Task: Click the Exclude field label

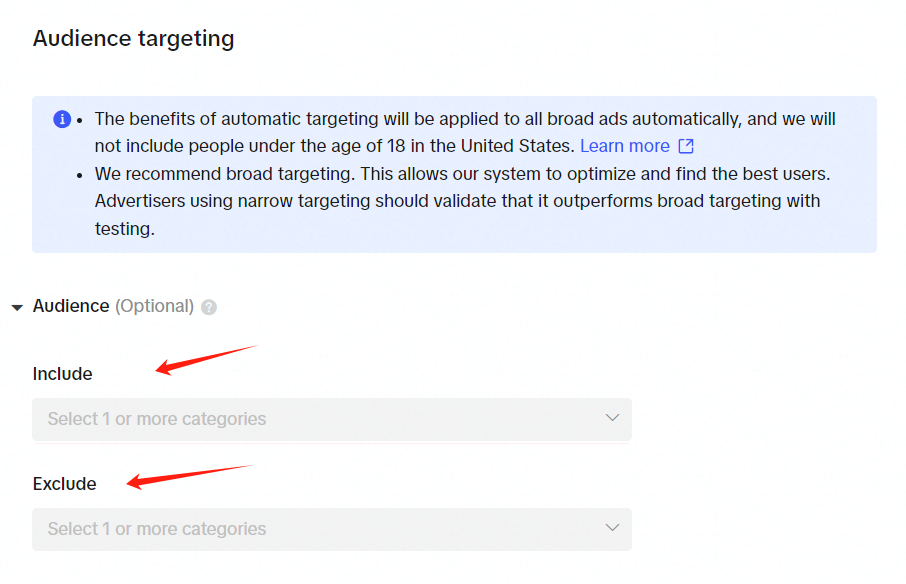Action: coord(65,483)
